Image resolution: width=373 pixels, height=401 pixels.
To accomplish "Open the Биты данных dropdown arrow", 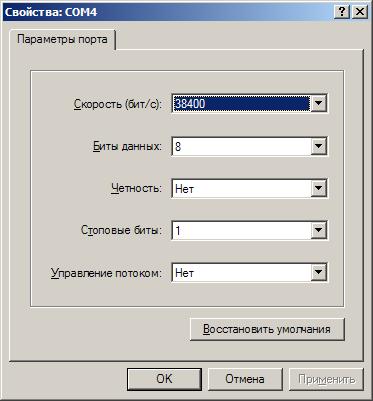I will click(x=318, y=146).
